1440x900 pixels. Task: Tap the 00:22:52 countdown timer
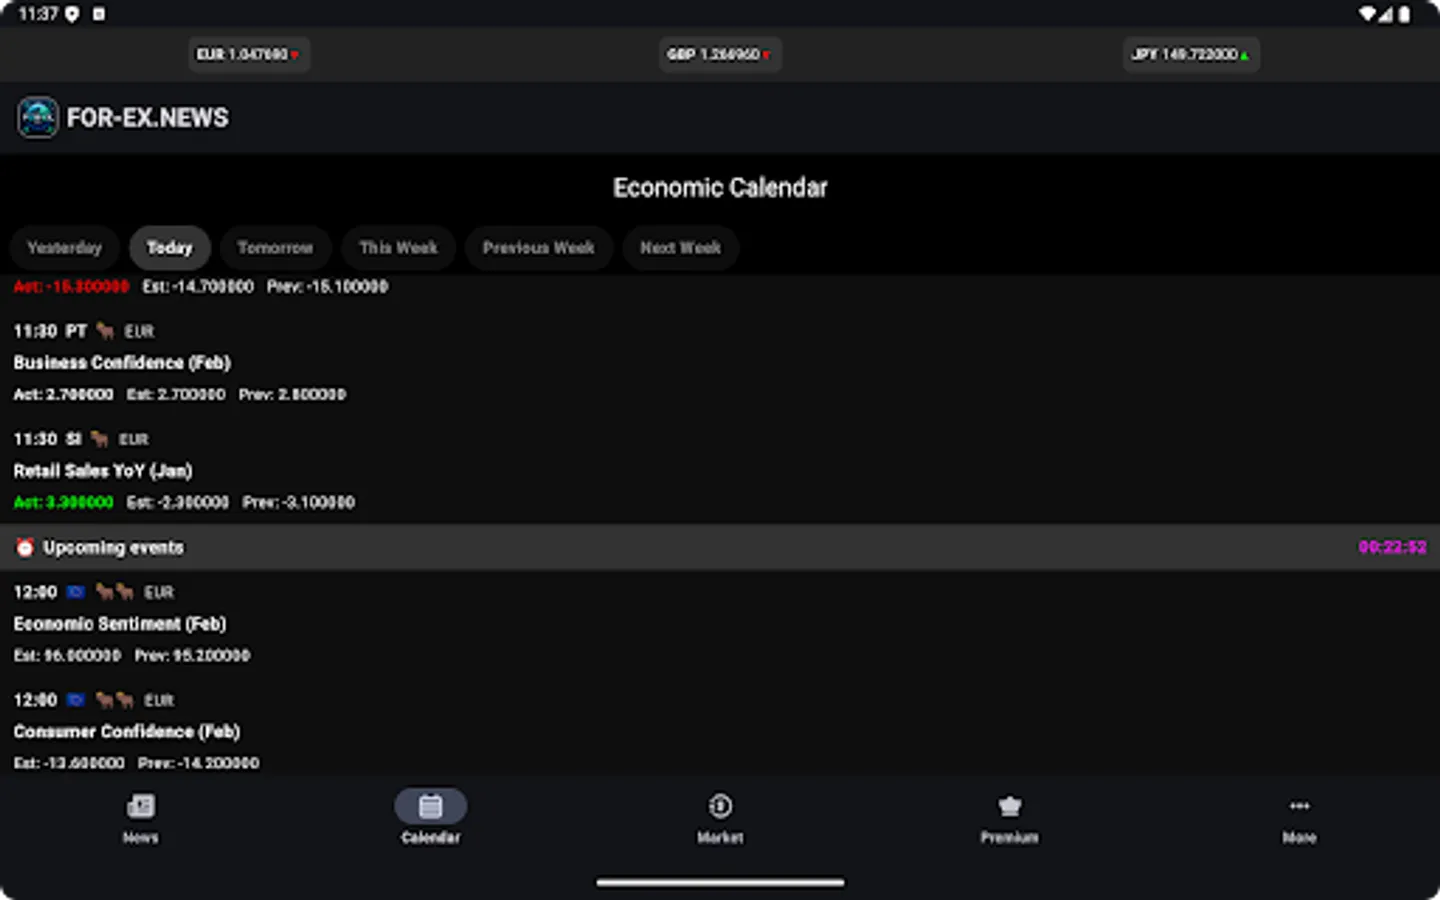[x=1390, y=547]
